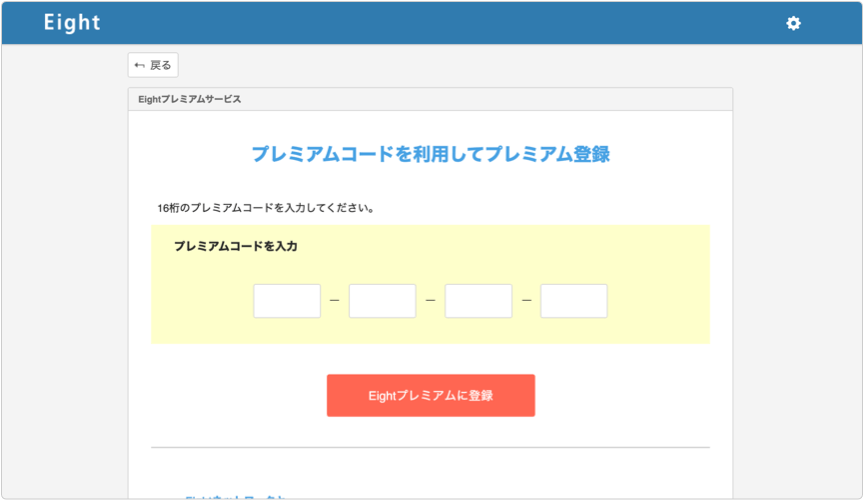The height and width of the screenshot is (500, 864).
Task: Open the settings gear icon
Action: pyautogui.click(x=793, y=23)
